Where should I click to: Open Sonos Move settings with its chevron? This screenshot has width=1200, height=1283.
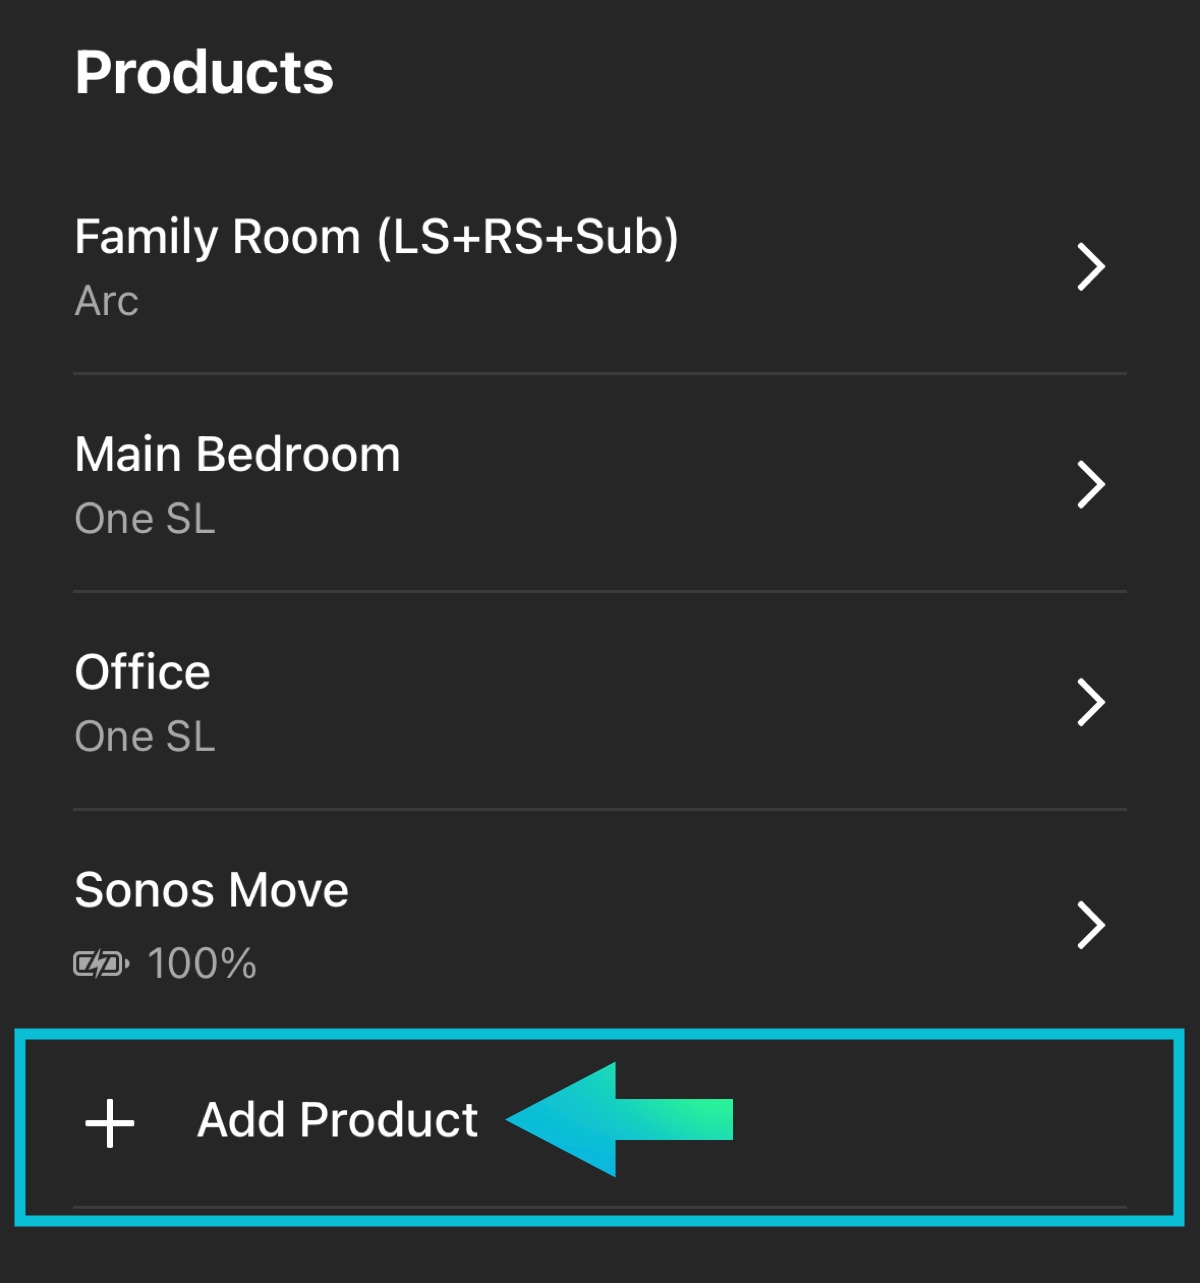1091,925
